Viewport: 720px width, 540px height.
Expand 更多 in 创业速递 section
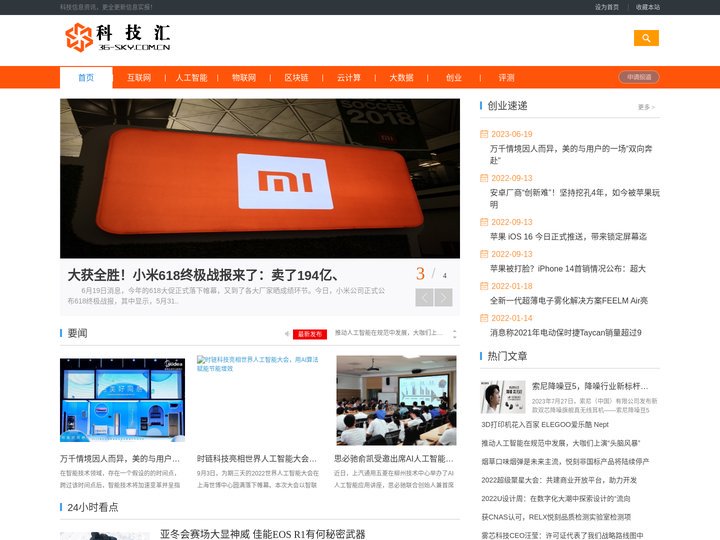[646, 107]
